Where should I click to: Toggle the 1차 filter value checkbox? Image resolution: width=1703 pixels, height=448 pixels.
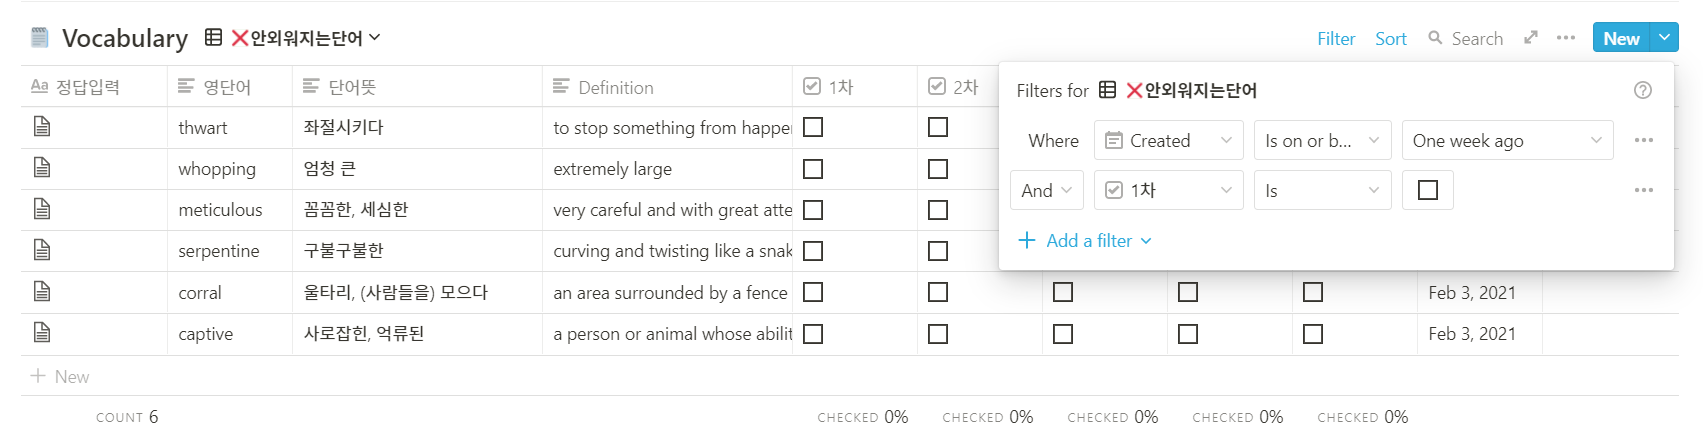tap(1428, 190)
